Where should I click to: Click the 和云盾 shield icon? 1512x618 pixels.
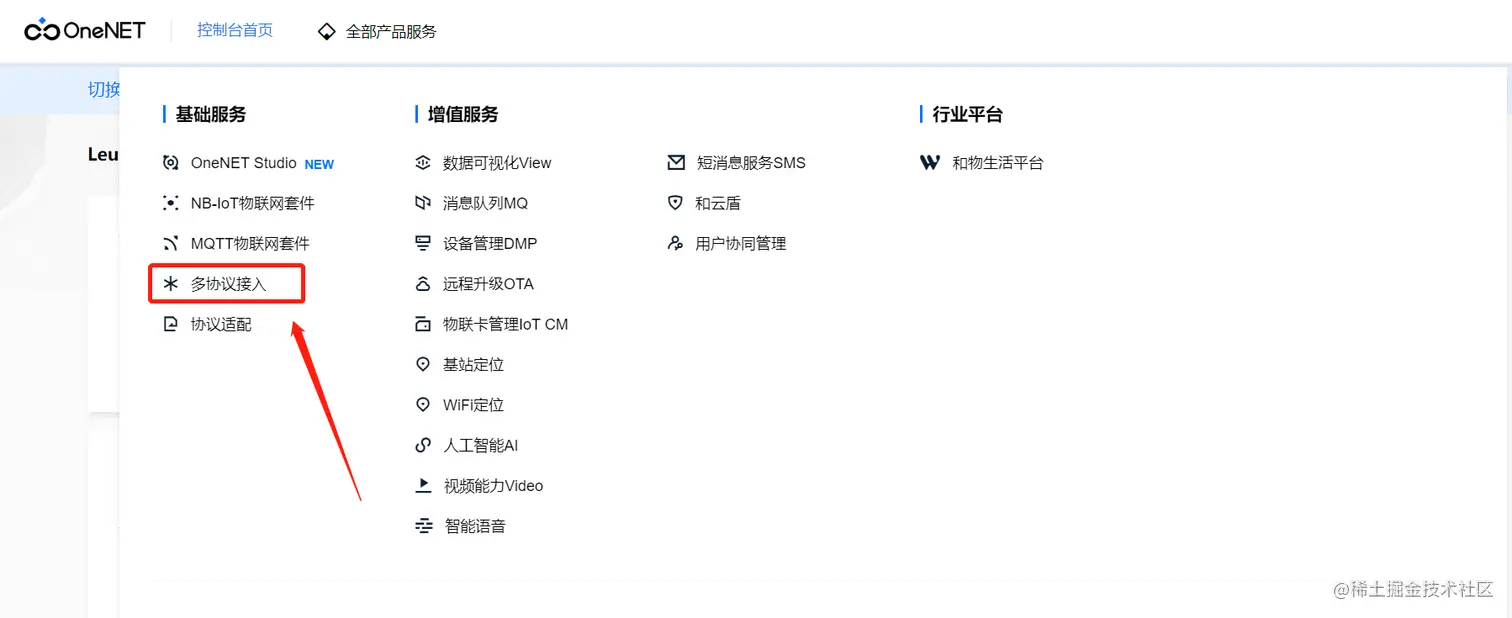tap(676, 203)
